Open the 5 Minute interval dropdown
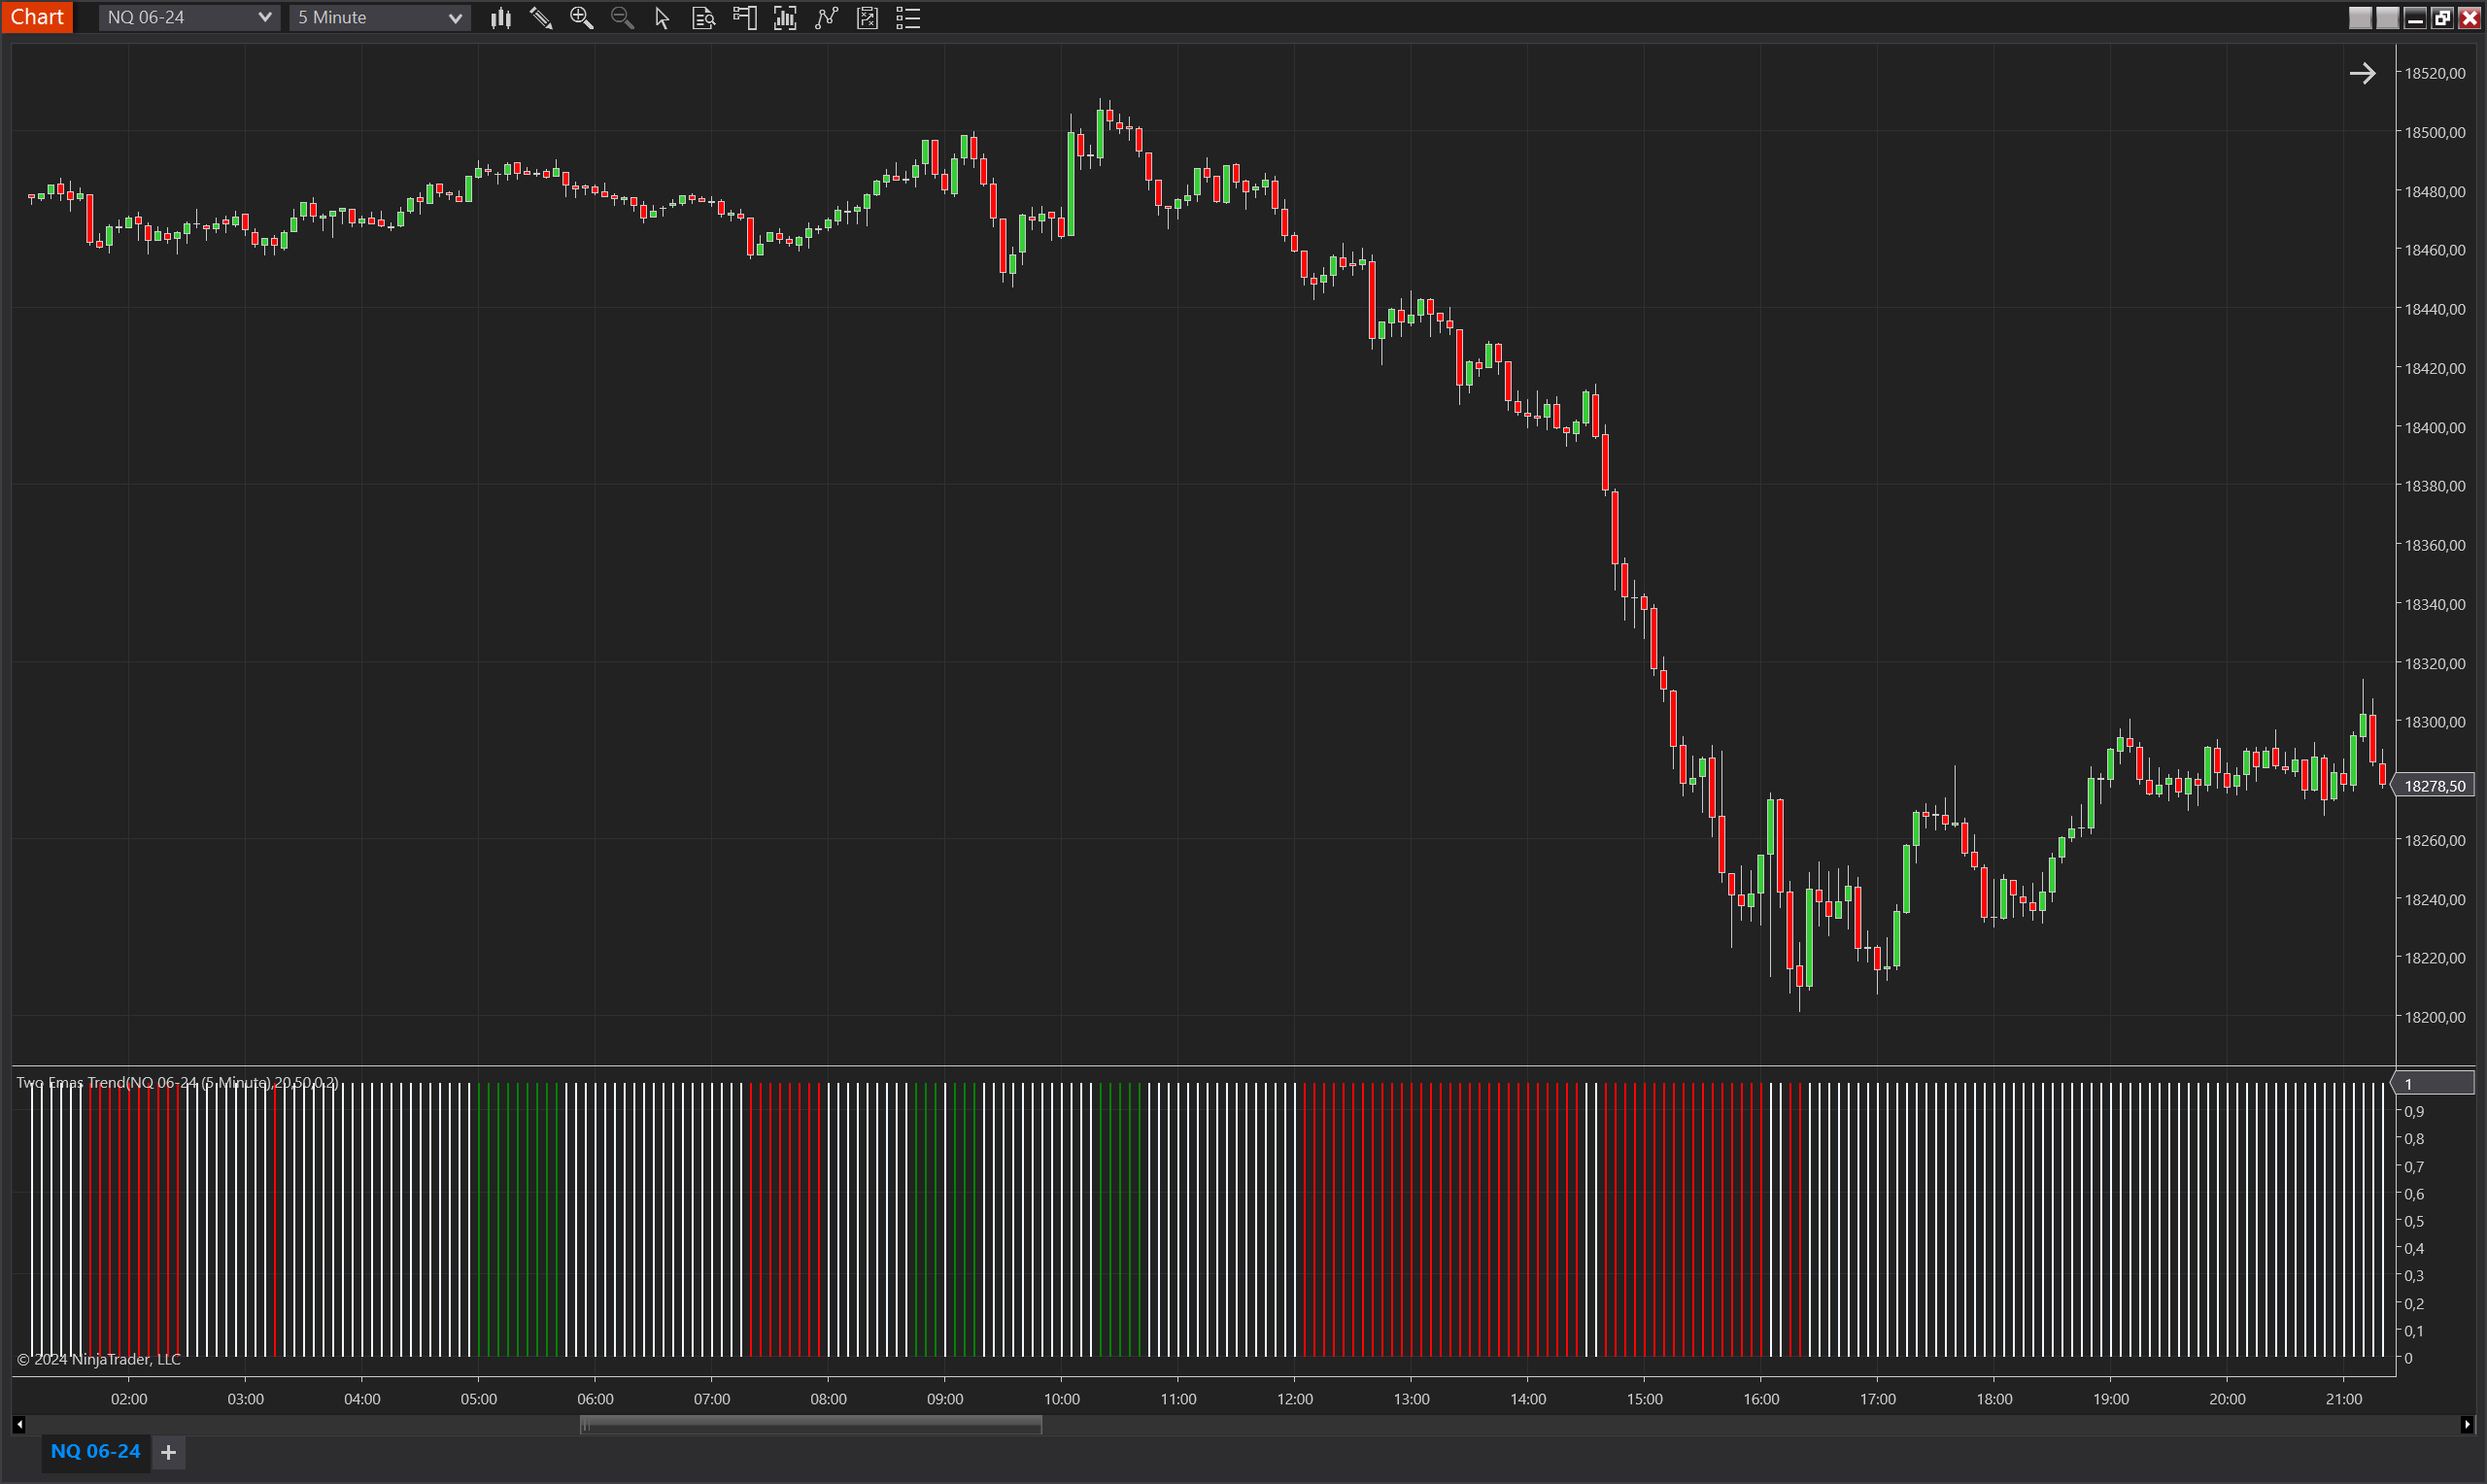 [379, 18]
